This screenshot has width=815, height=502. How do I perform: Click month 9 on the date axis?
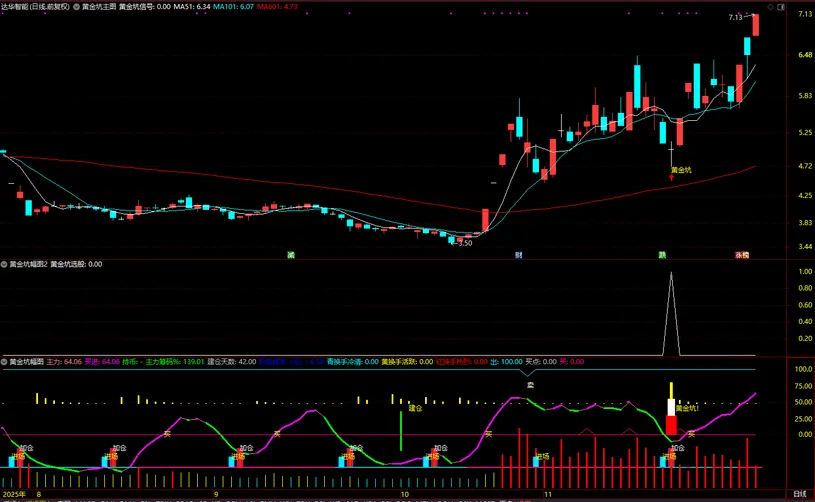(x=216, y=494)
